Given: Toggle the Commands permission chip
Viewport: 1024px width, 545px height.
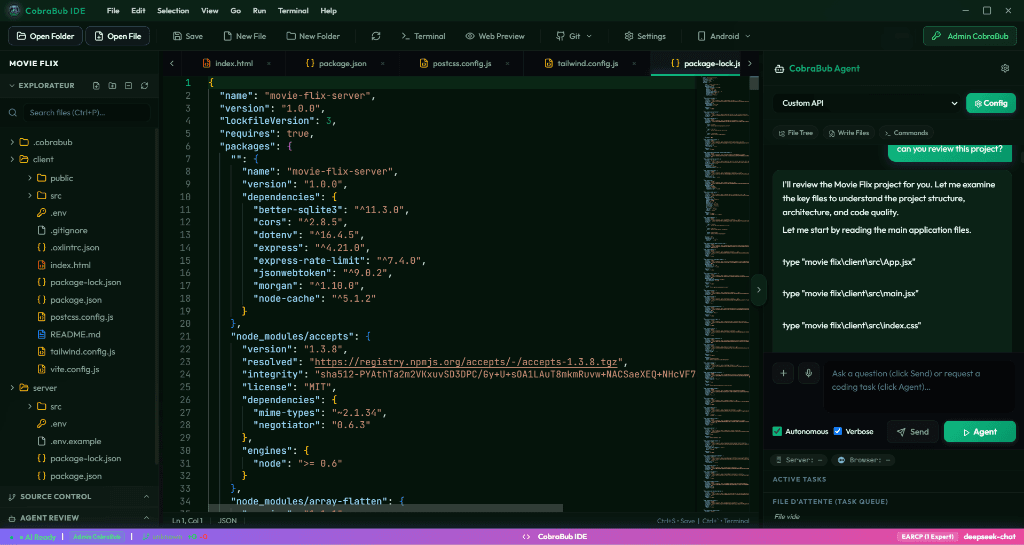Looking at the screenshot, I should [906, 132].
